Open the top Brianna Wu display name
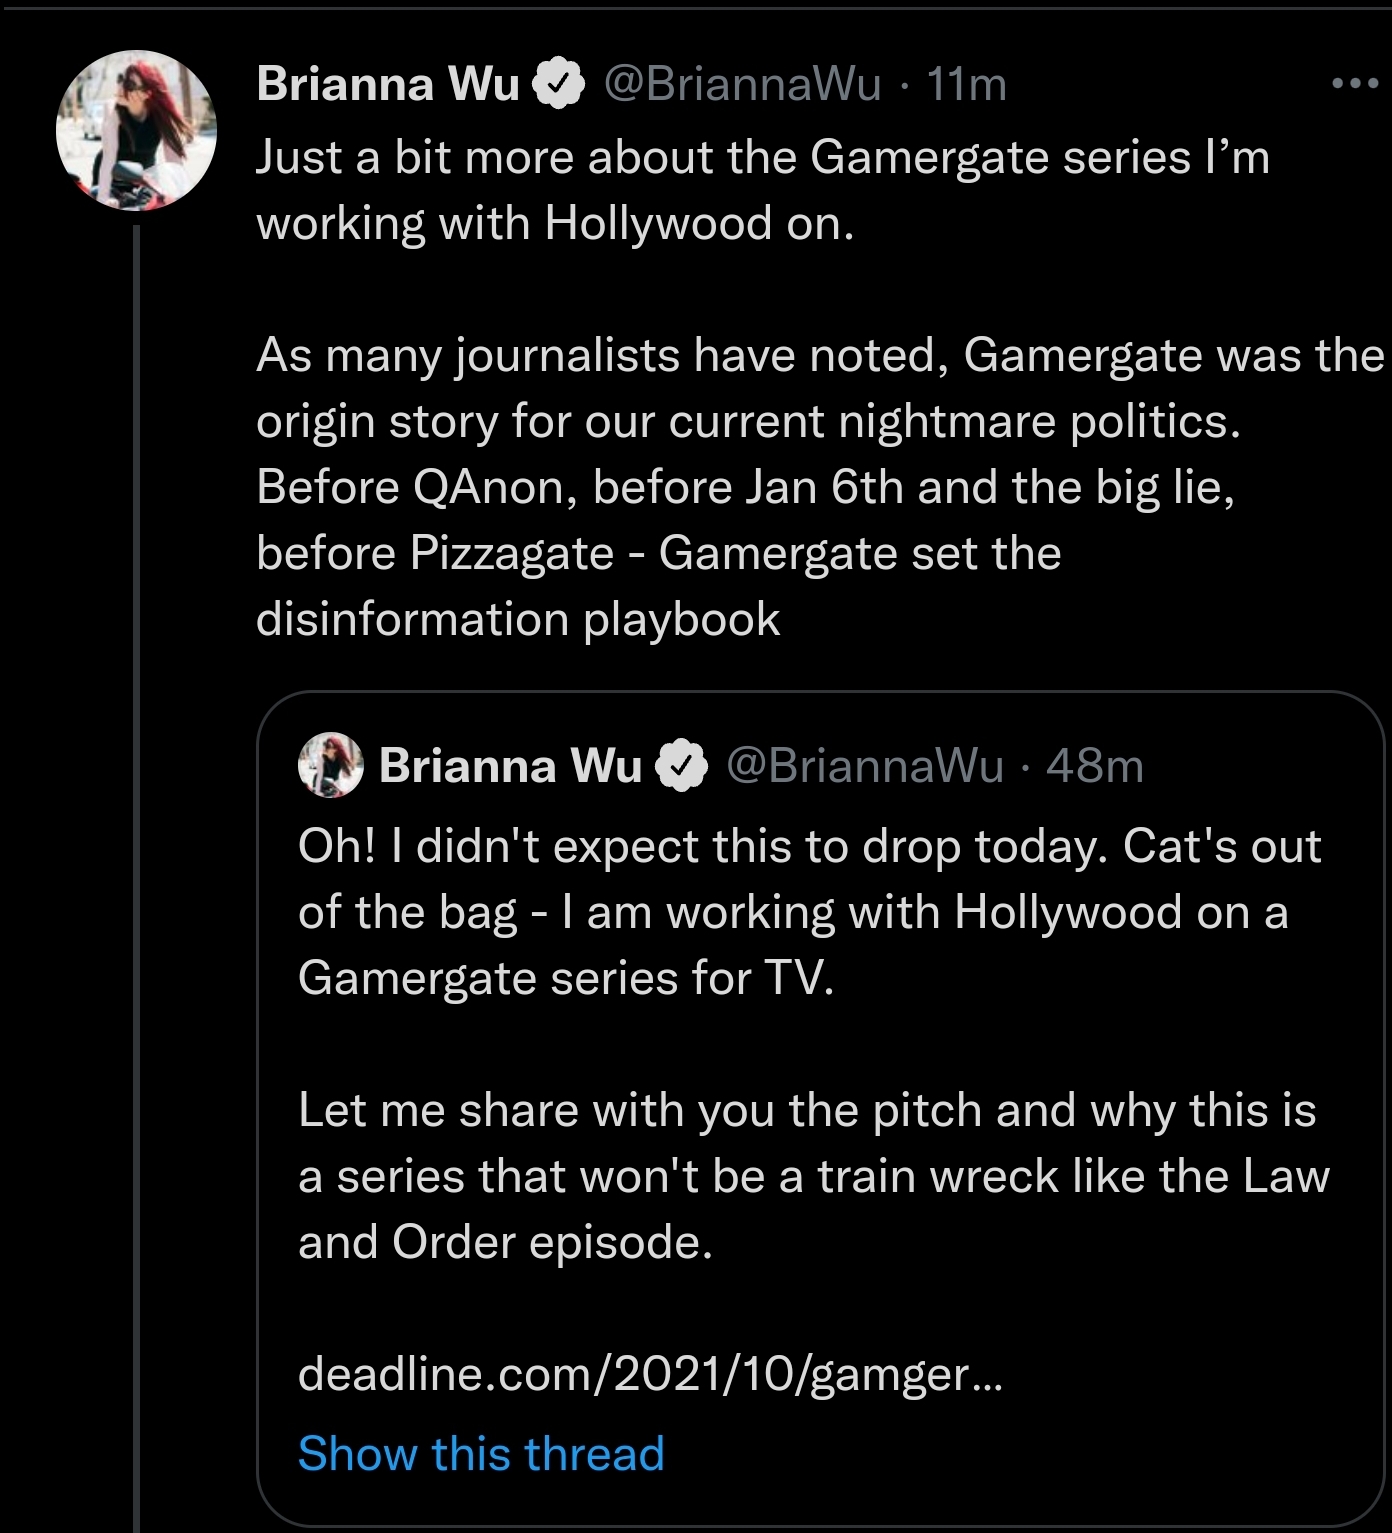Viewport: 1392px width, 1533px height. point(388,84)
